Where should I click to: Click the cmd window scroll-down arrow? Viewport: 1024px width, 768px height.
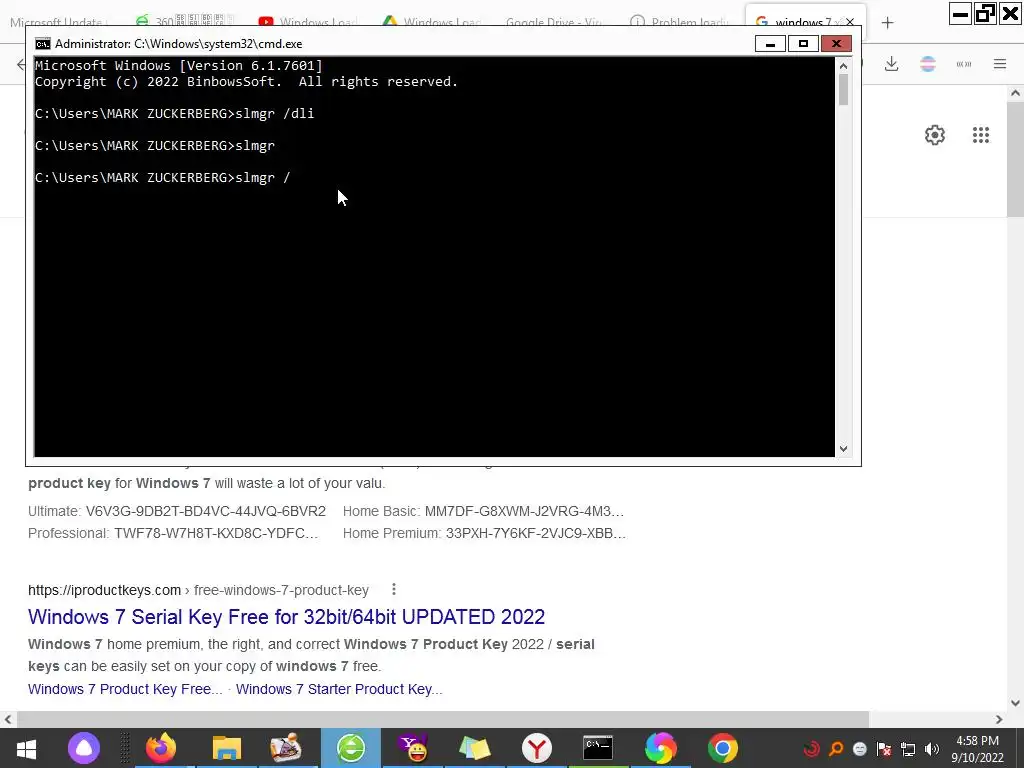(843, 449)
